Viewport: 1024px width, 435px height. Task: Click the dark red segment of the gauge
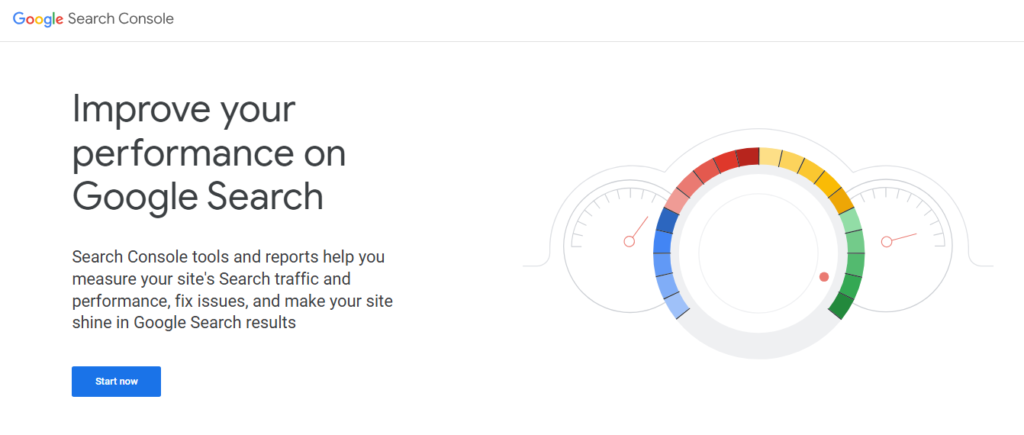748,157
